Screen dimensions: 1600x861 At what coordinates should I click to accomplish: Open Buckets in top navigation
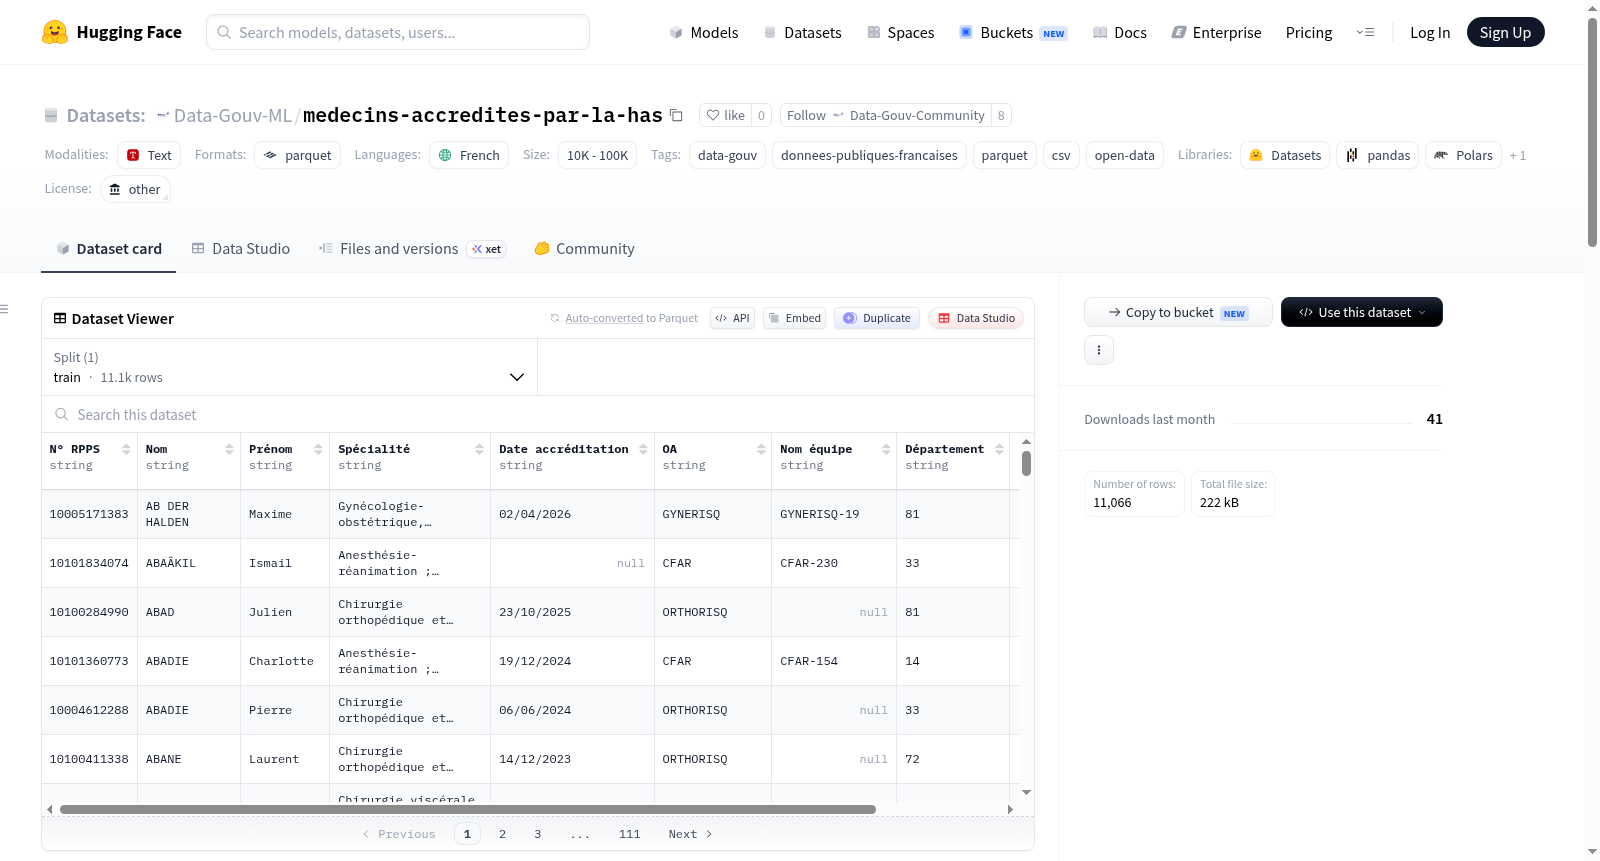point(1013,32)
